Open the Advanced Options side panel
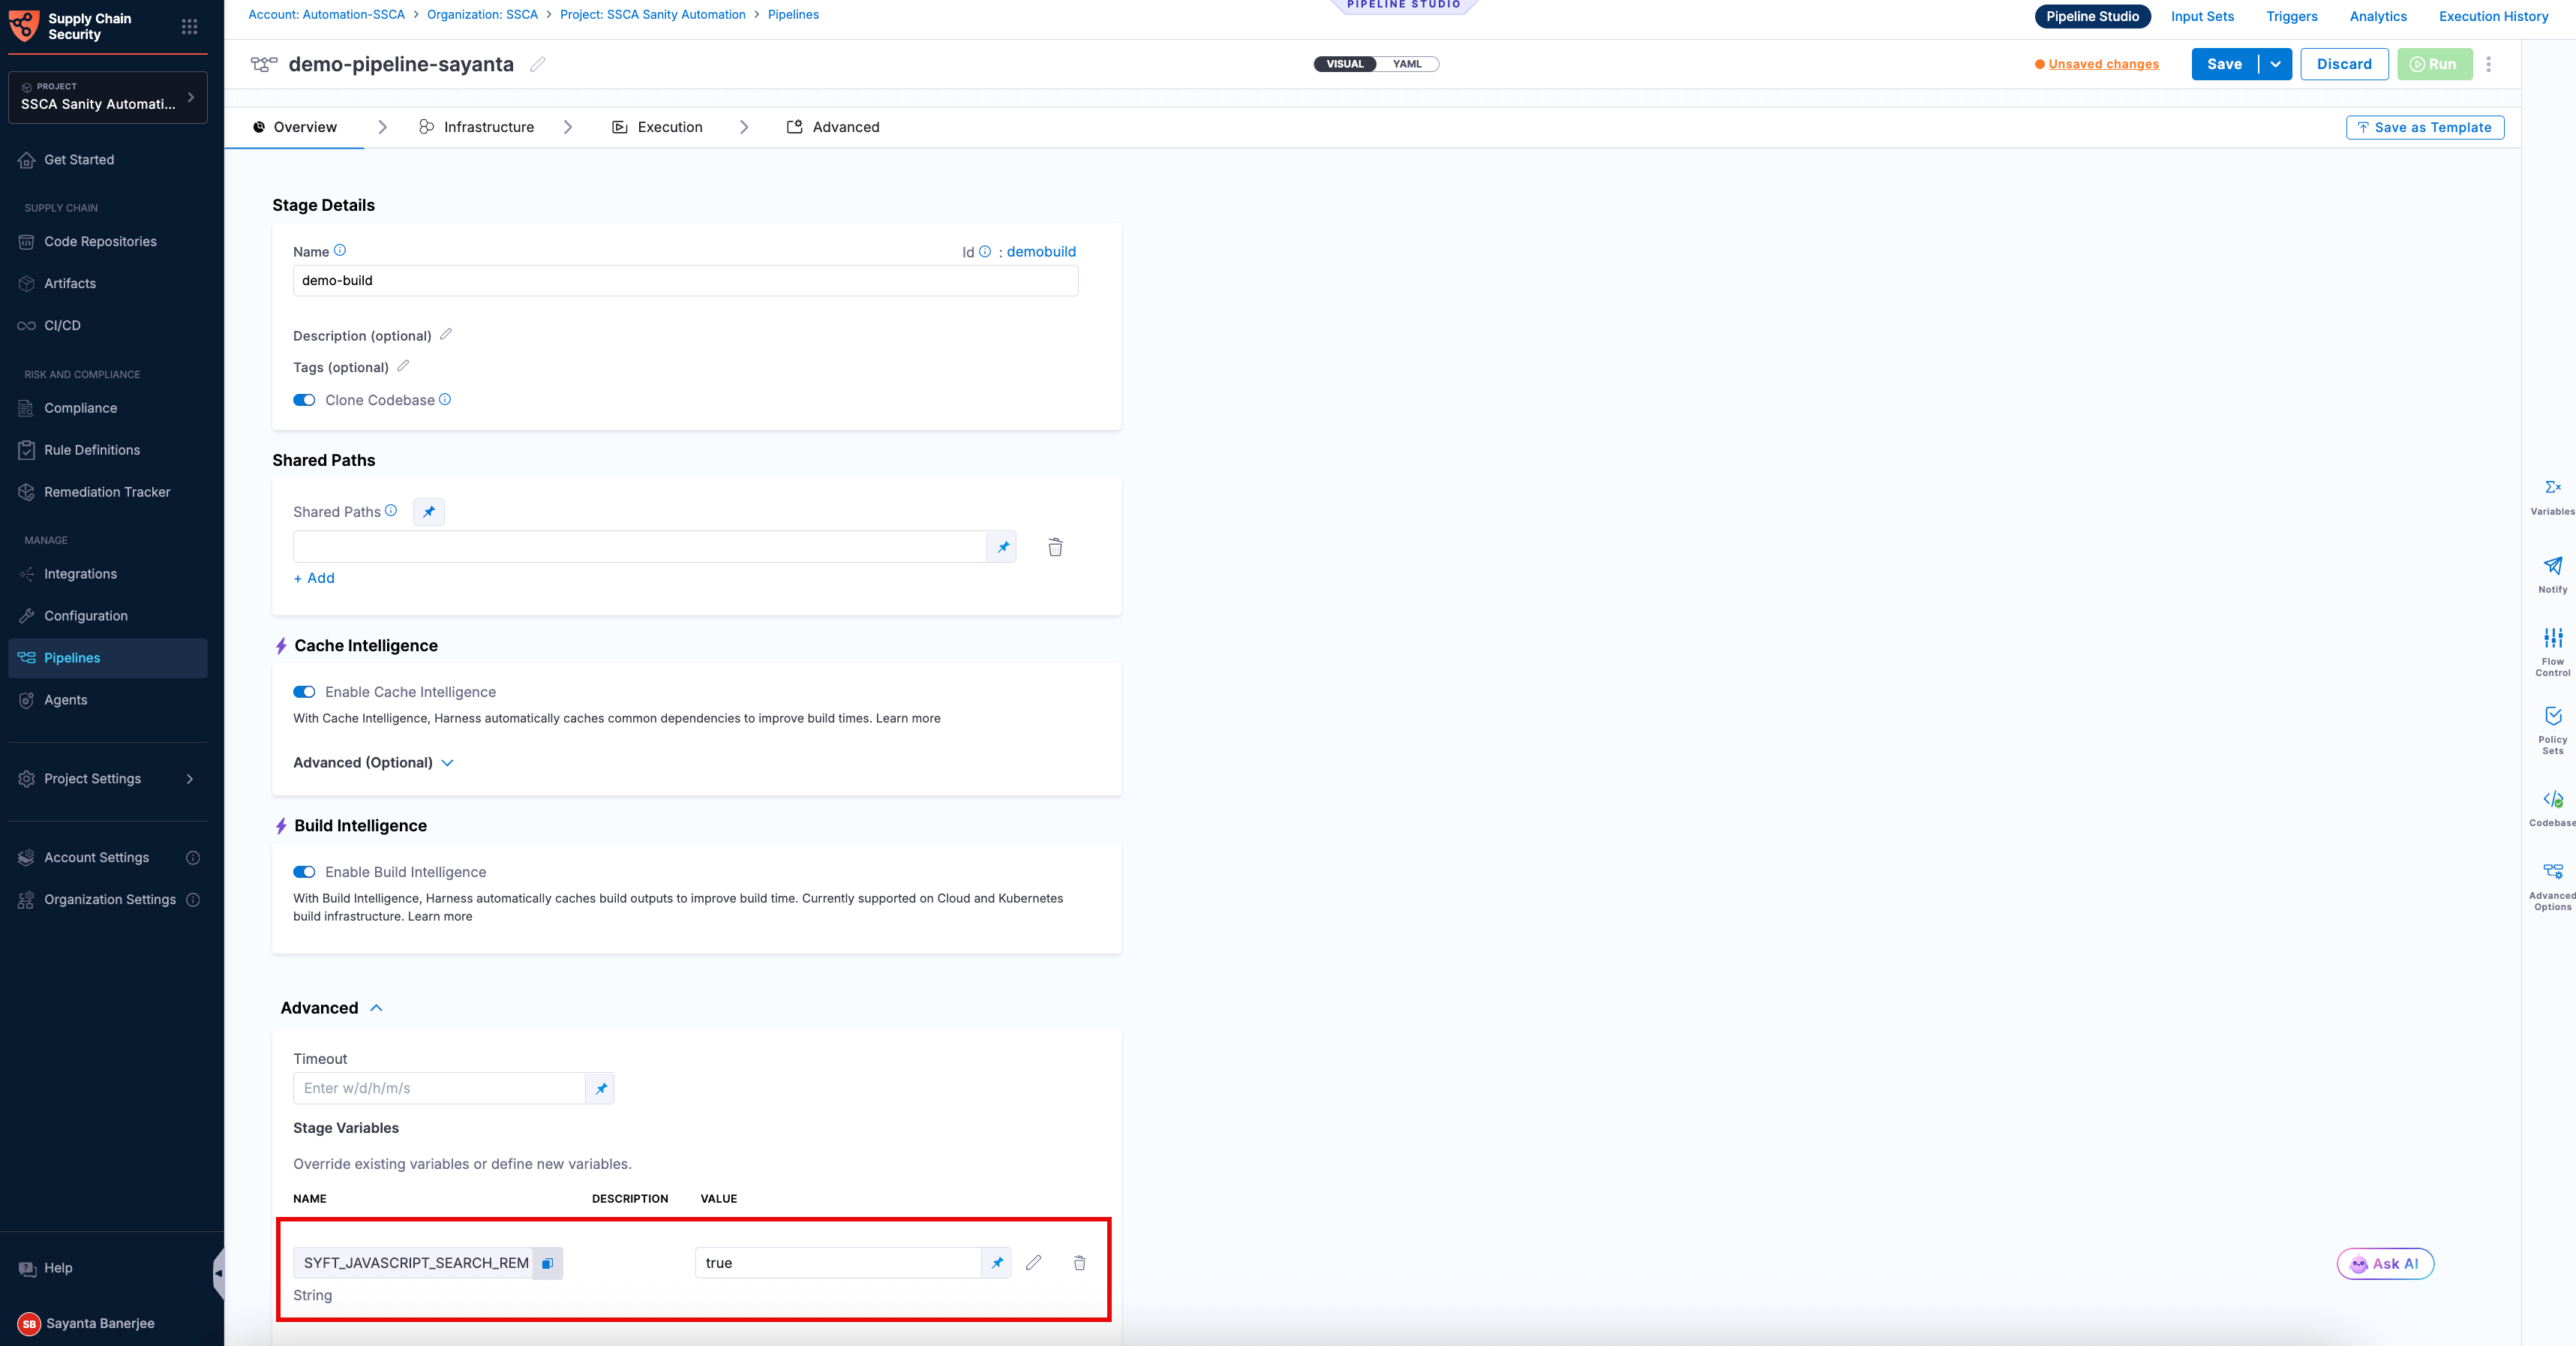 coord(2553,886)
